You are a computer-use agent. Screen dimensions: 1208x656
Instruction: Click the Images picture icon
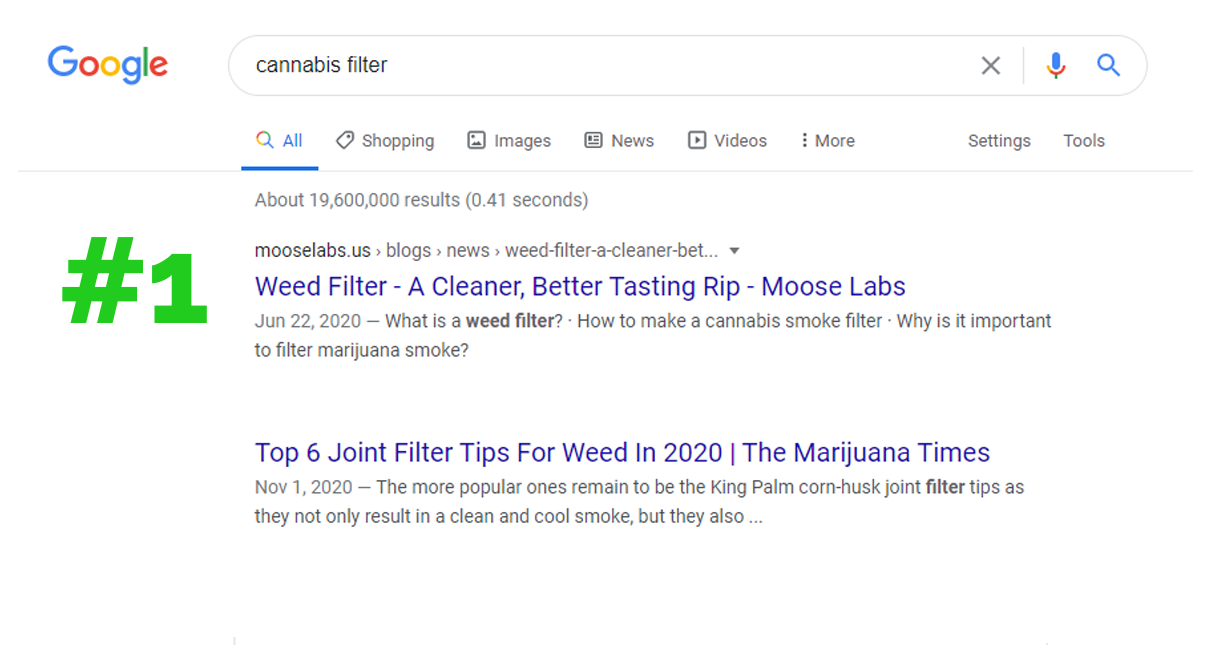pyautogui.click(x=477, y=140)
